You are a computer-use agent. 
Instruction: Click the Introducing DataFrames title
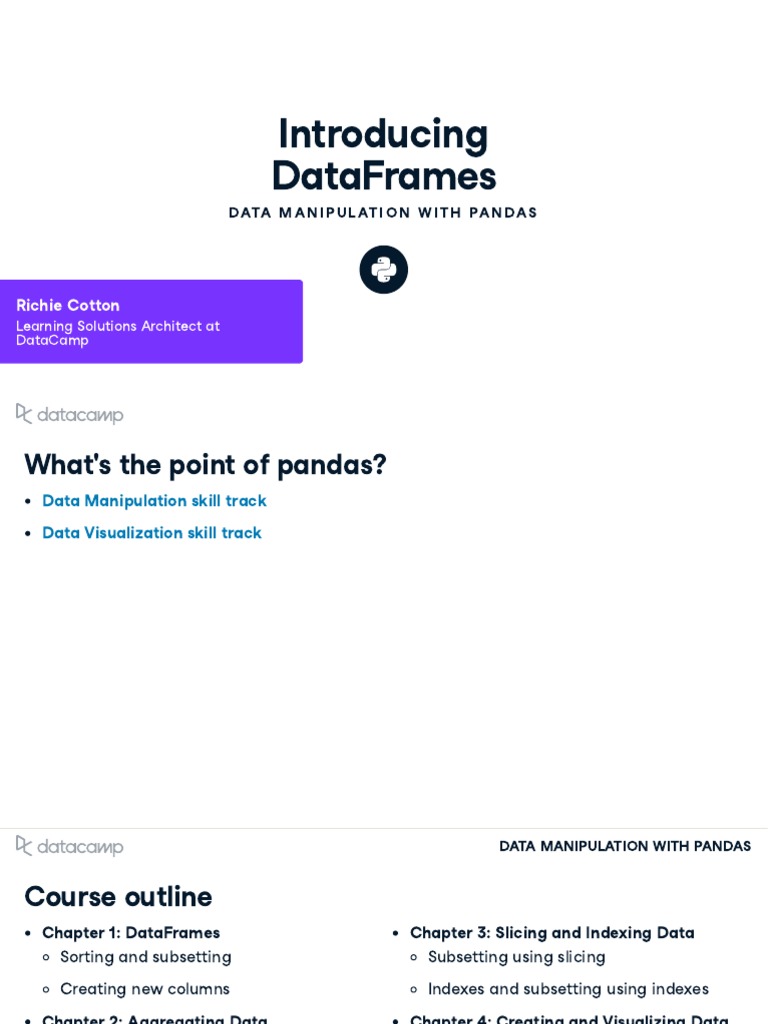point(383,155)
